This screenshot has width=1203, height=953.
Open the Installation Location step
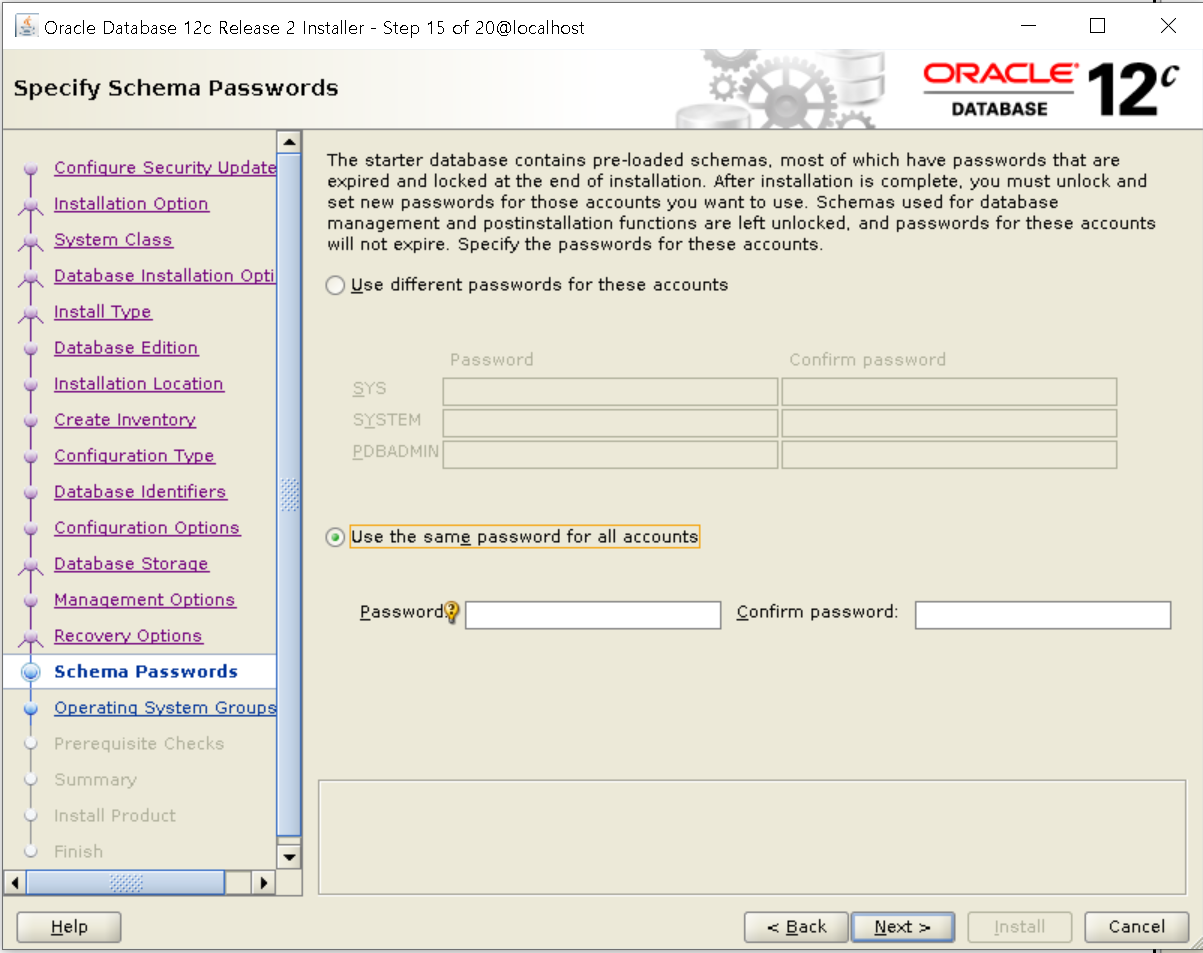click(139, 384)
